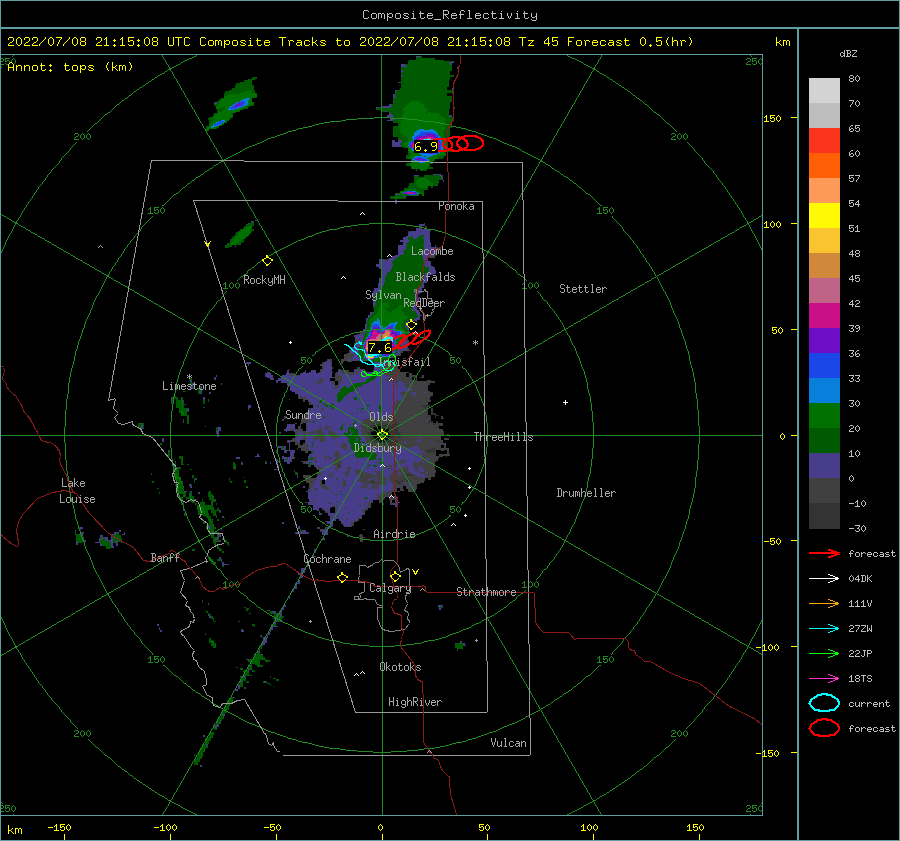Viewport: 900px width, 841px height.
Task: Click the 6.9 storm top label north of Ponoka
Action: 426,146
